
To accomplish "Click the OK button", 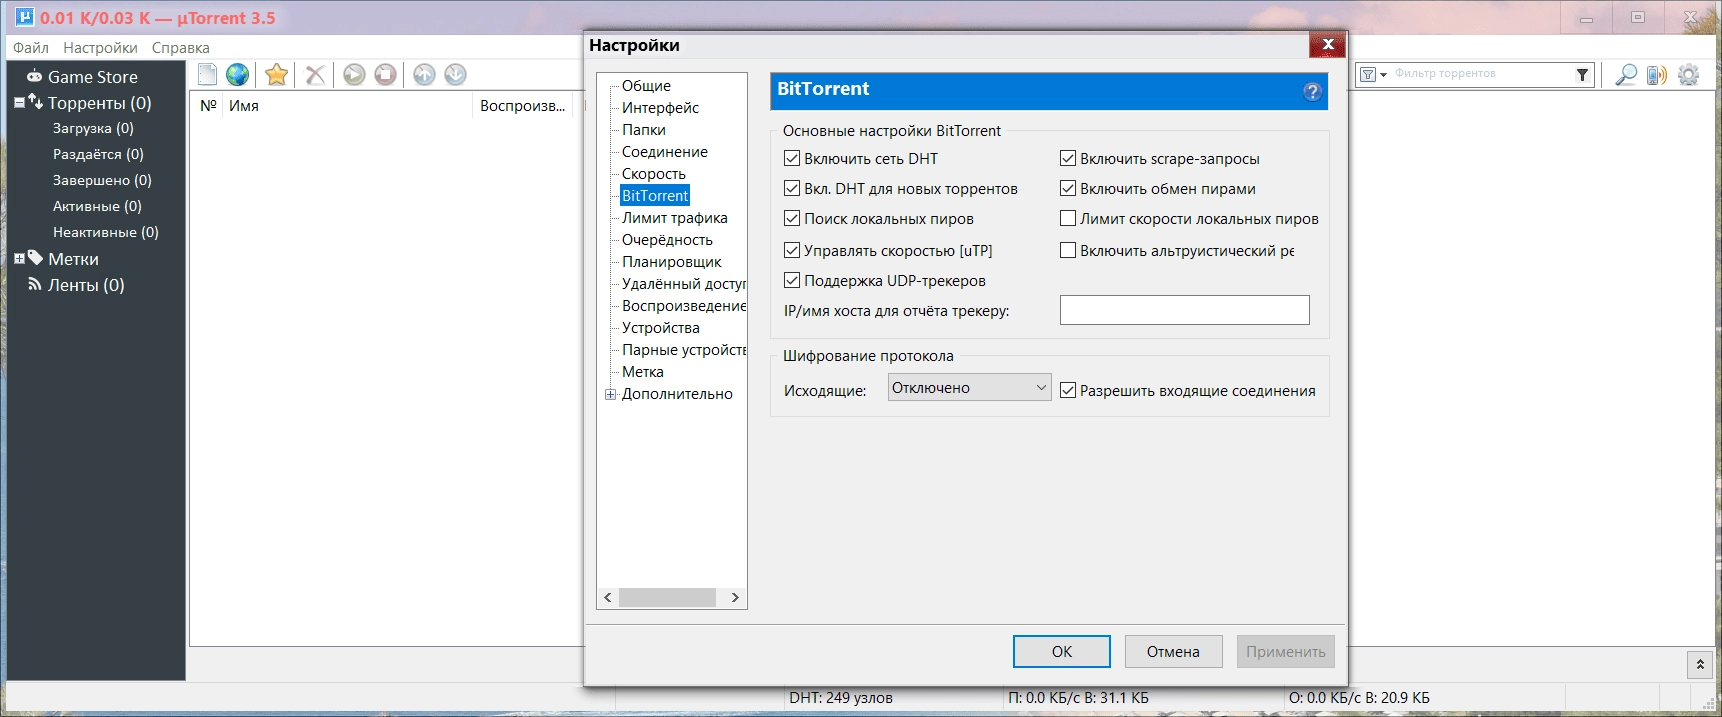I will pos(1062,651).
